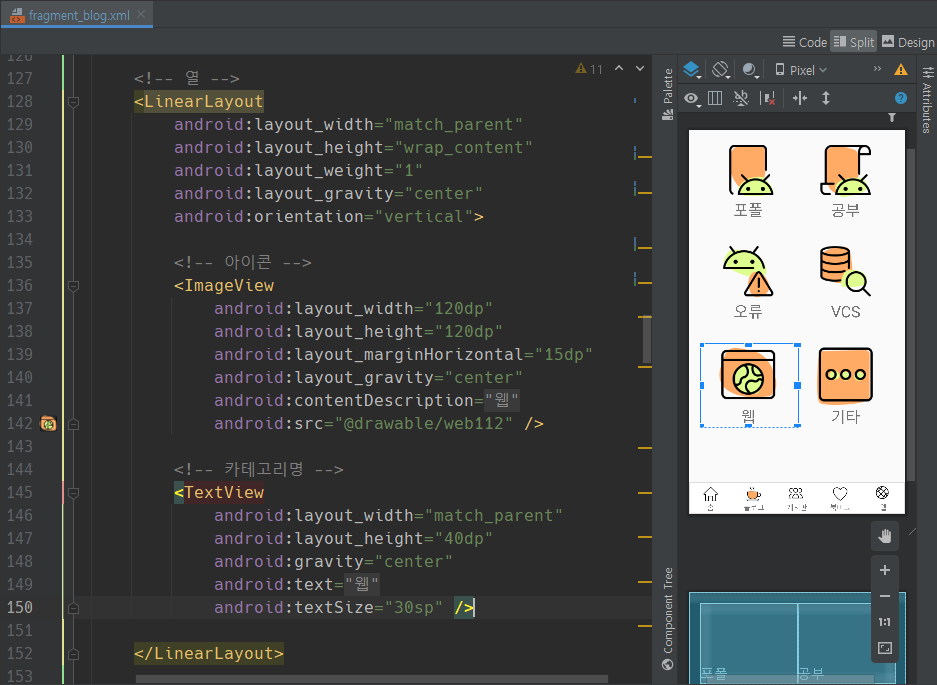Click the editor vertical scrollbar thumb
Viewport: 937px width, 685px height.
point(647,340)
